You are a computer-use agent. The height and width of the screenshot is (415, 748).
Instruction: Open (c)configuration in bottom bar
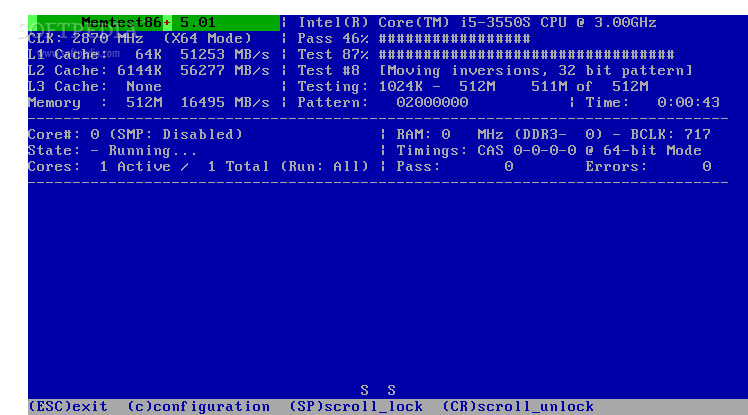coord(198,406)
